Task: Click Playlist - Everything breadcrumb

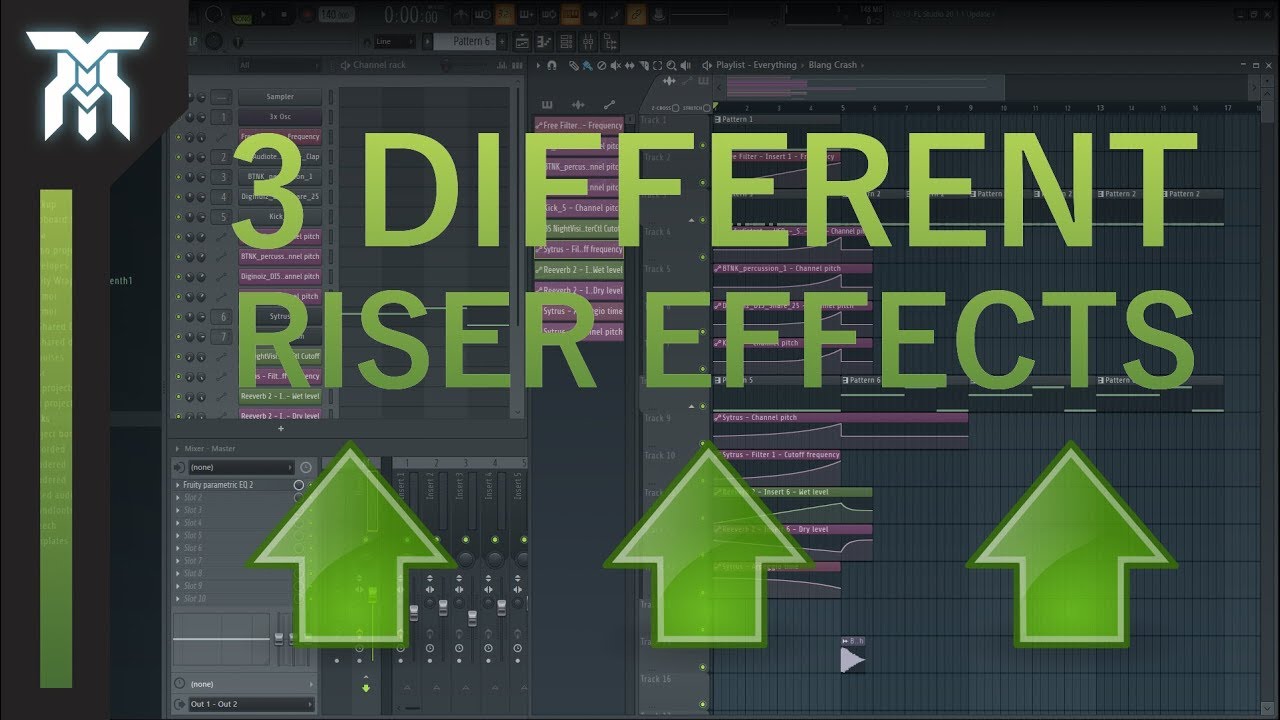Action: 756,65
